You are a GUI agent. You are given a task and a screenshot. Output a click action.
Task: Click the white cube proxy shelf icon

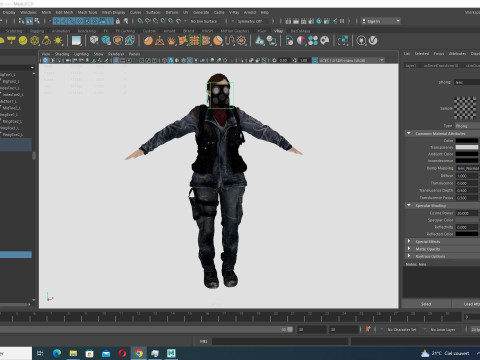click(x=94, y=41)
